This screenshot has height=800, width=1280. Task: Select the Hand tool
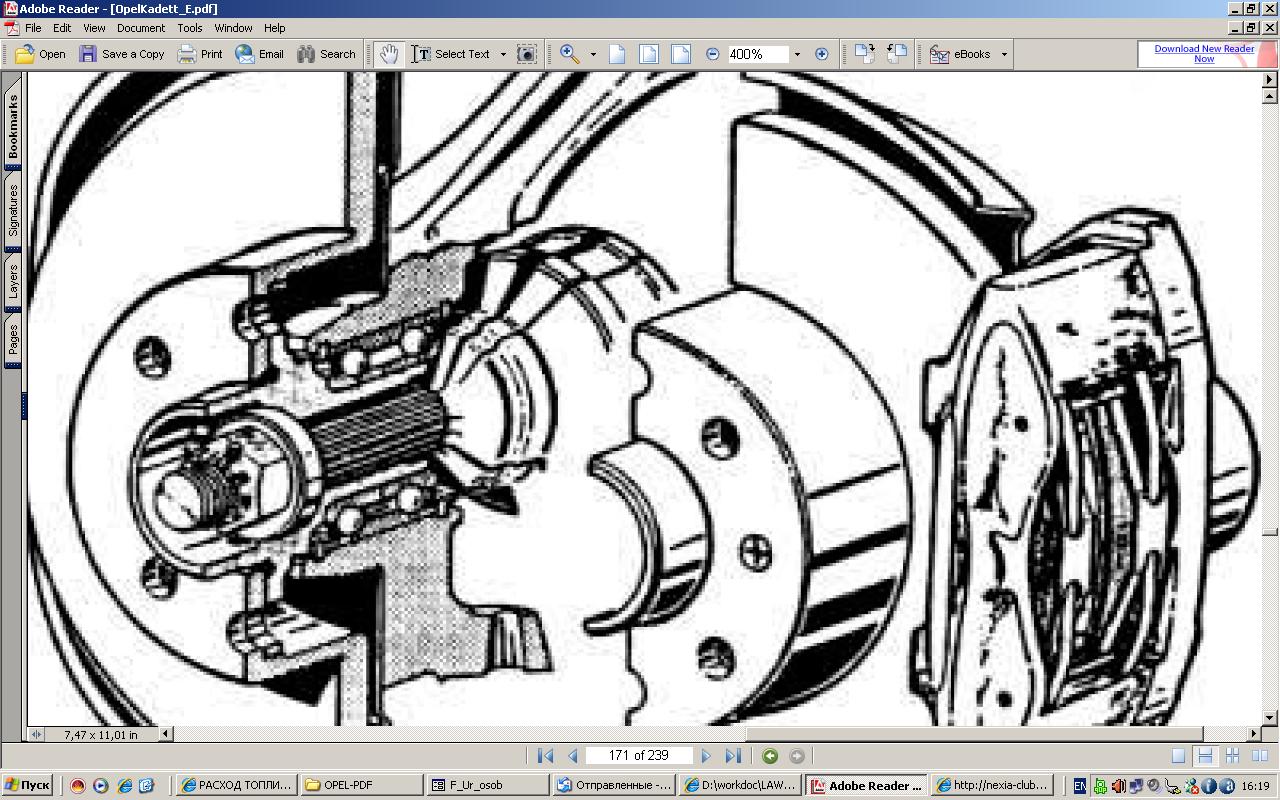(389, 54)
